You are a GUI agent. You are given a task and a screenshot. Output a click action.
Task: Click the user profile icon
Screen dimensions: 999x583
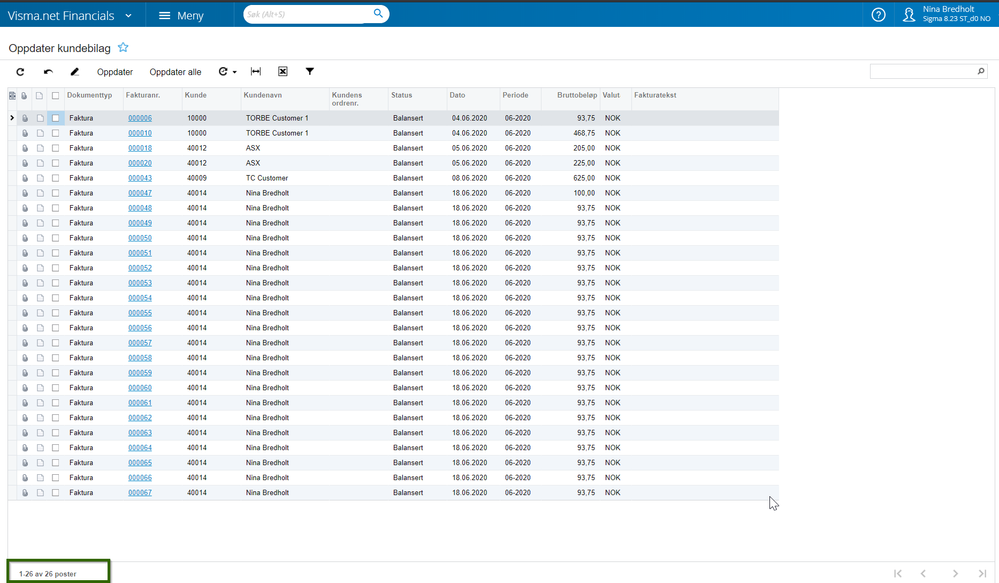point(909,15)
